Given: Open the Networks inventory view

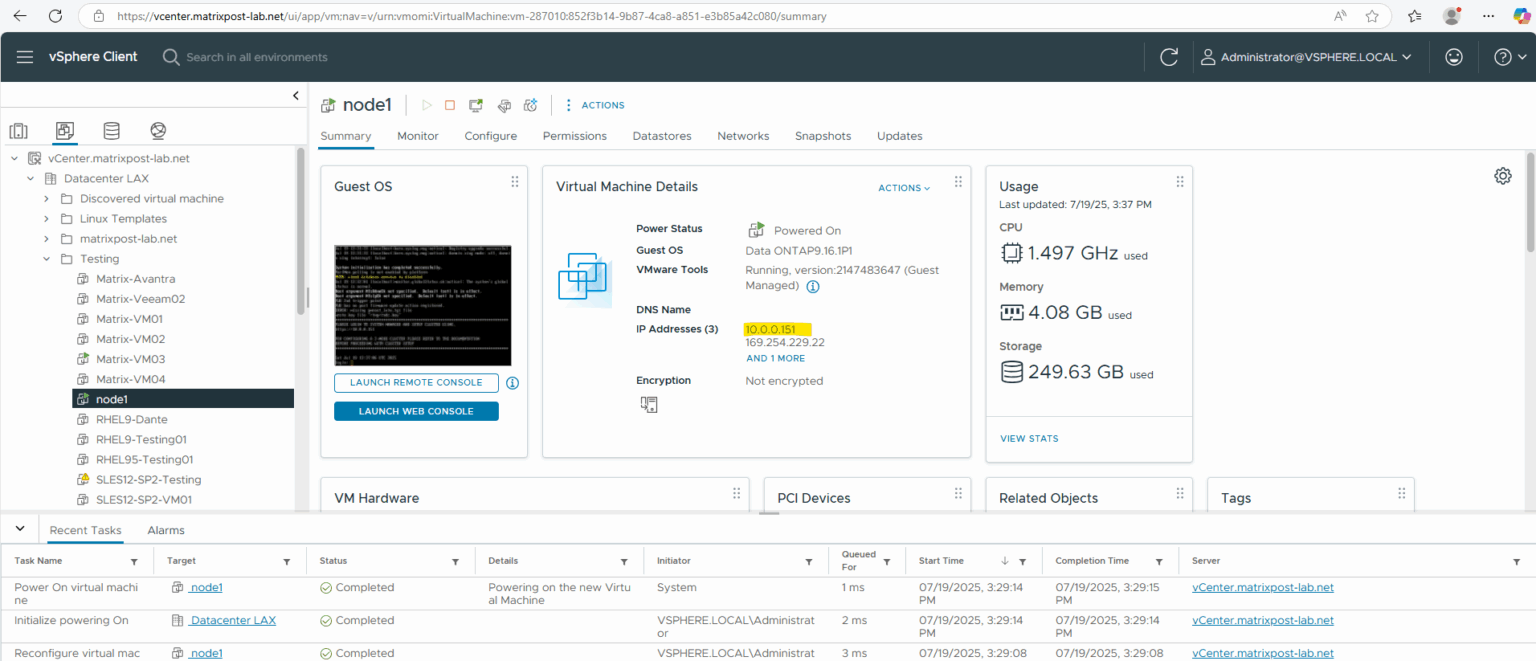Looking at the screenshot, I should [157, 131].
